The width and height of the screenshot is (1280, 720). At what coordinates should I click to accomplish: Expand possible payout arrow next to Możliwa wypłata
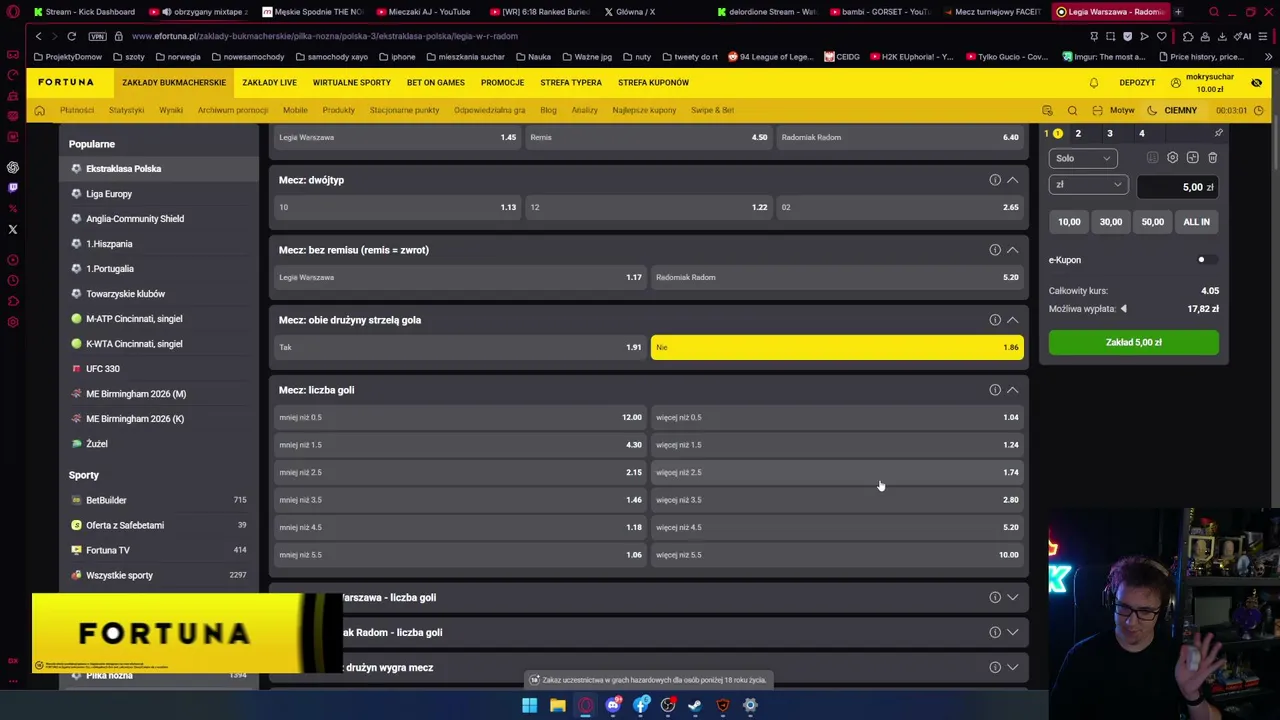pos(1123,309)
